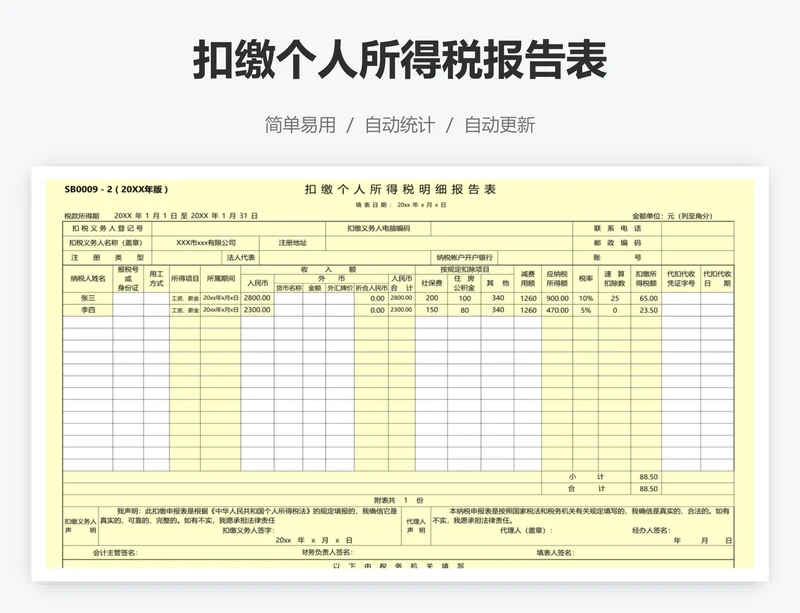Click the '邮政编码' label cell
This screenshot has width=800, height=613.
[x=617, y=243]
